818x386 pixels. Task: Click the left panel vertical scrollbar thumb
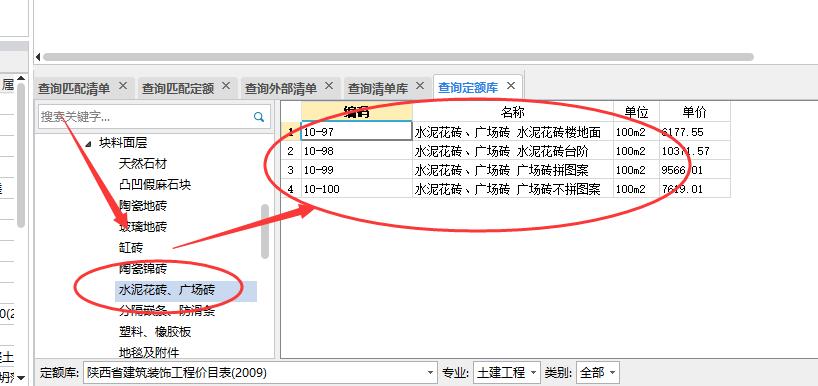[x=21, y=155]
